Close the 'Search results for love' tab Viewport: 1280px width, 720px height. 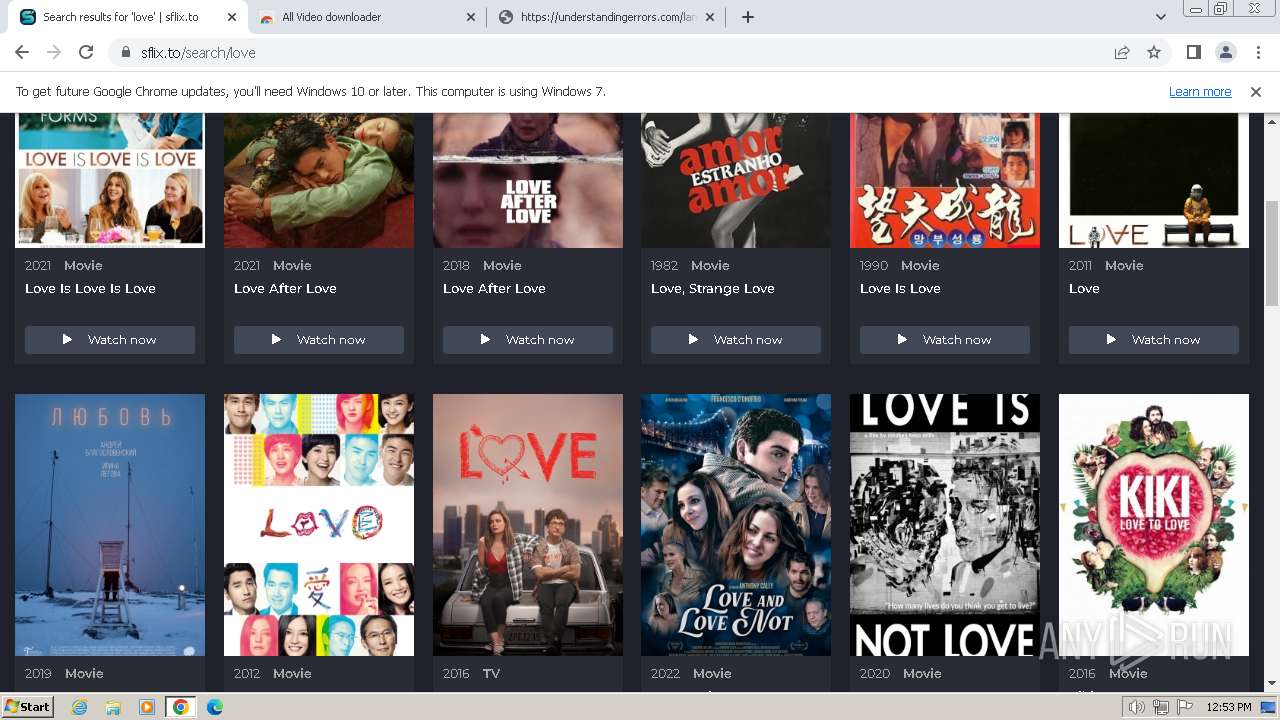[x=231, y=17]
